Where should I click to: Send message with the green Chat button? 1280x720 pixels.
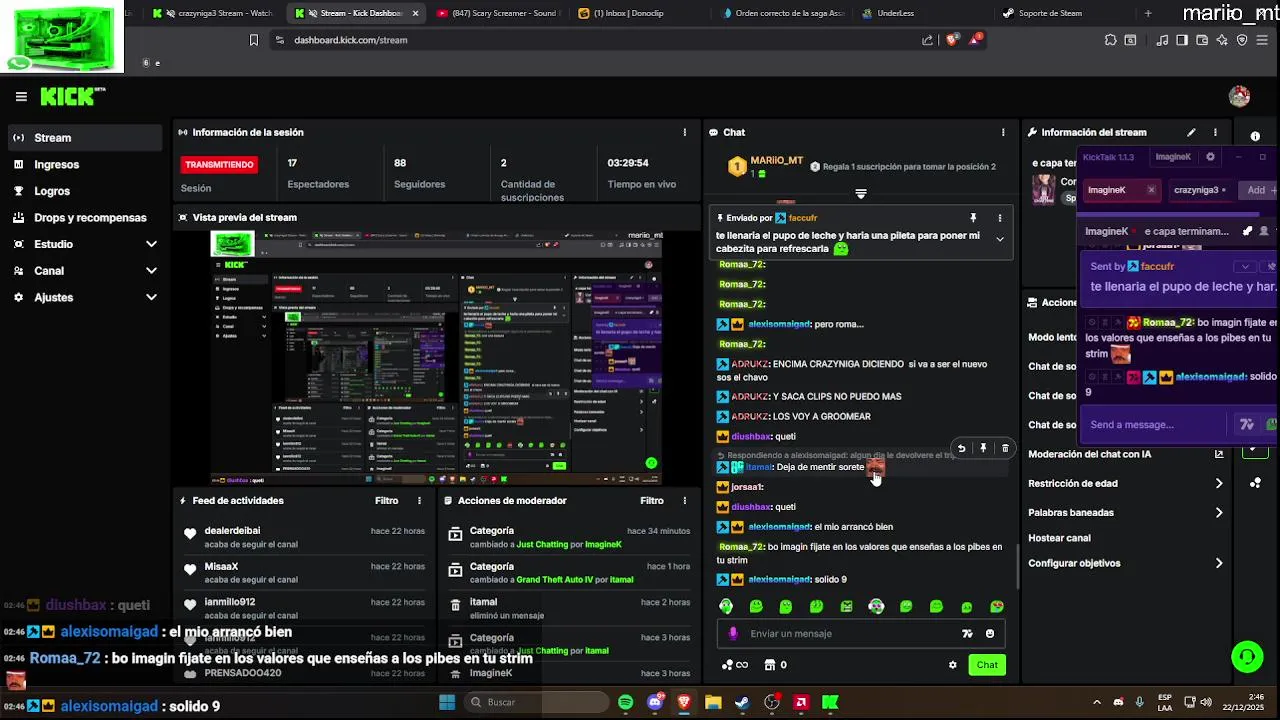(987, 665)
